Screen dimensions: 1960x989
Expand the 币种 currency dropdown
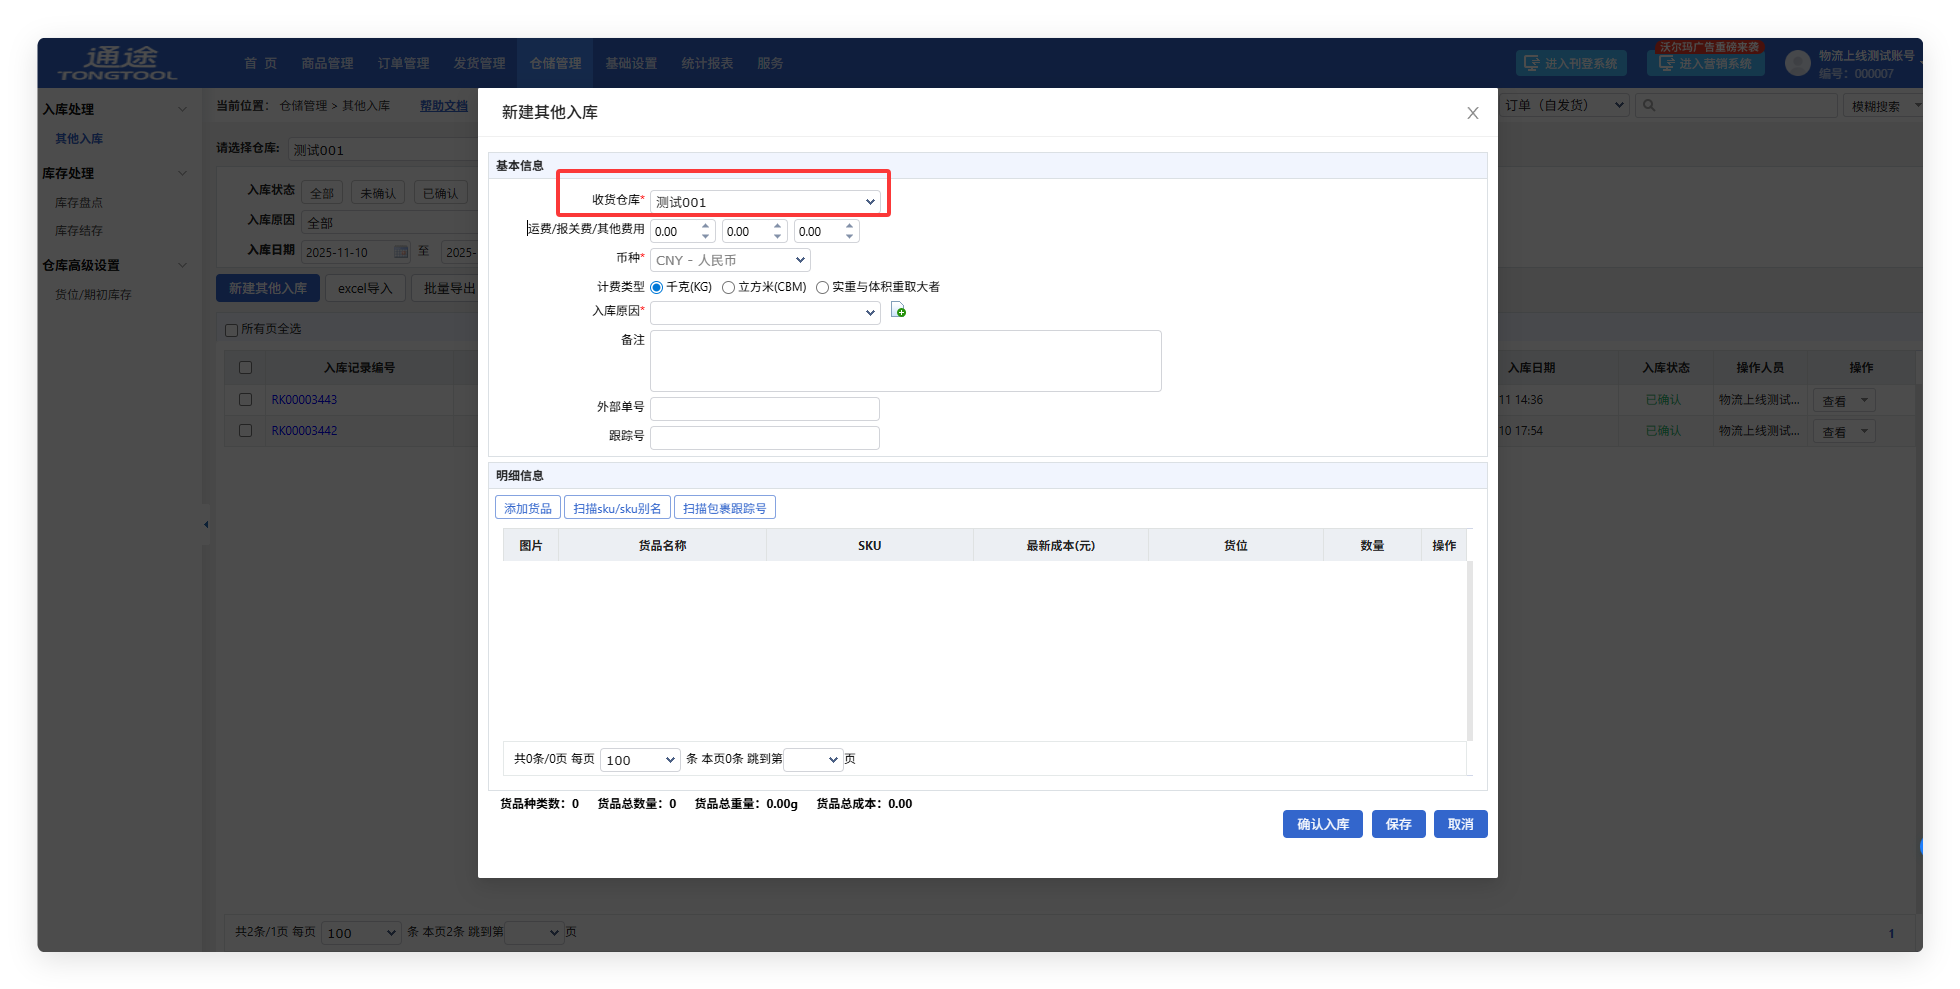point(730,260)
